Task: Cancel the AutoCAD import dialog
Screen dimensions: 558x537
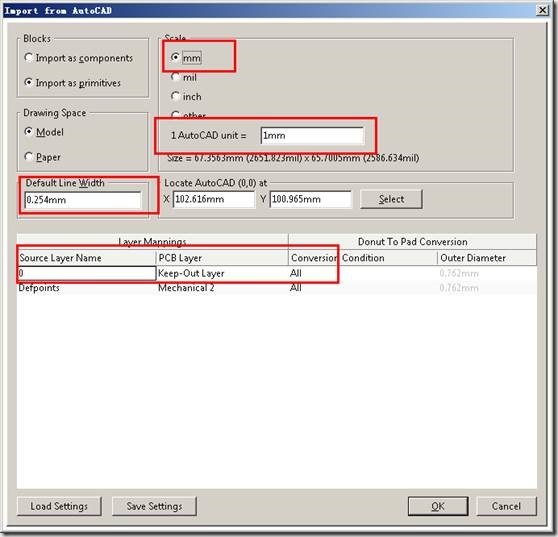Action: 506,506
